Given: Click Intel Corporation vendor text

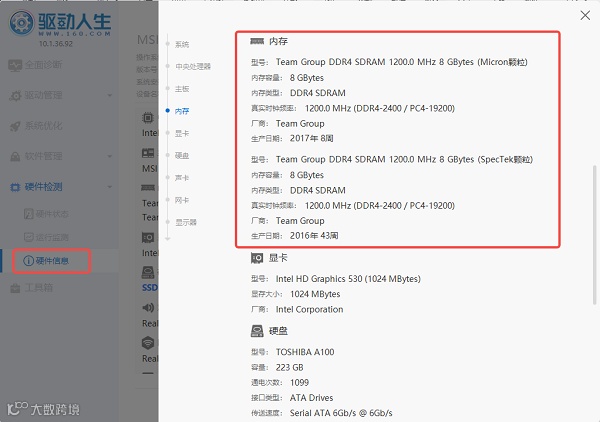Looking at the screenshot, I should [309, 310].
